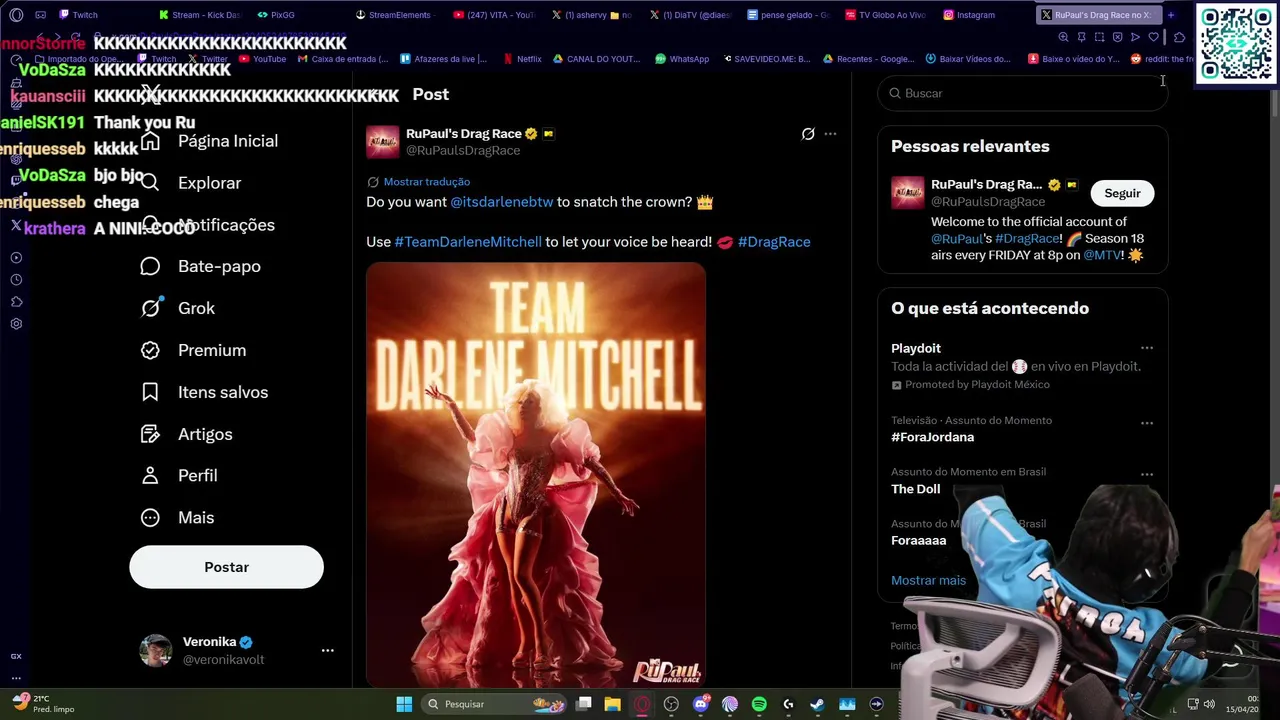Screen dimensions: 1280x720
Task: Open the Mais circle menu icon
Action: (x=150, y=518)
